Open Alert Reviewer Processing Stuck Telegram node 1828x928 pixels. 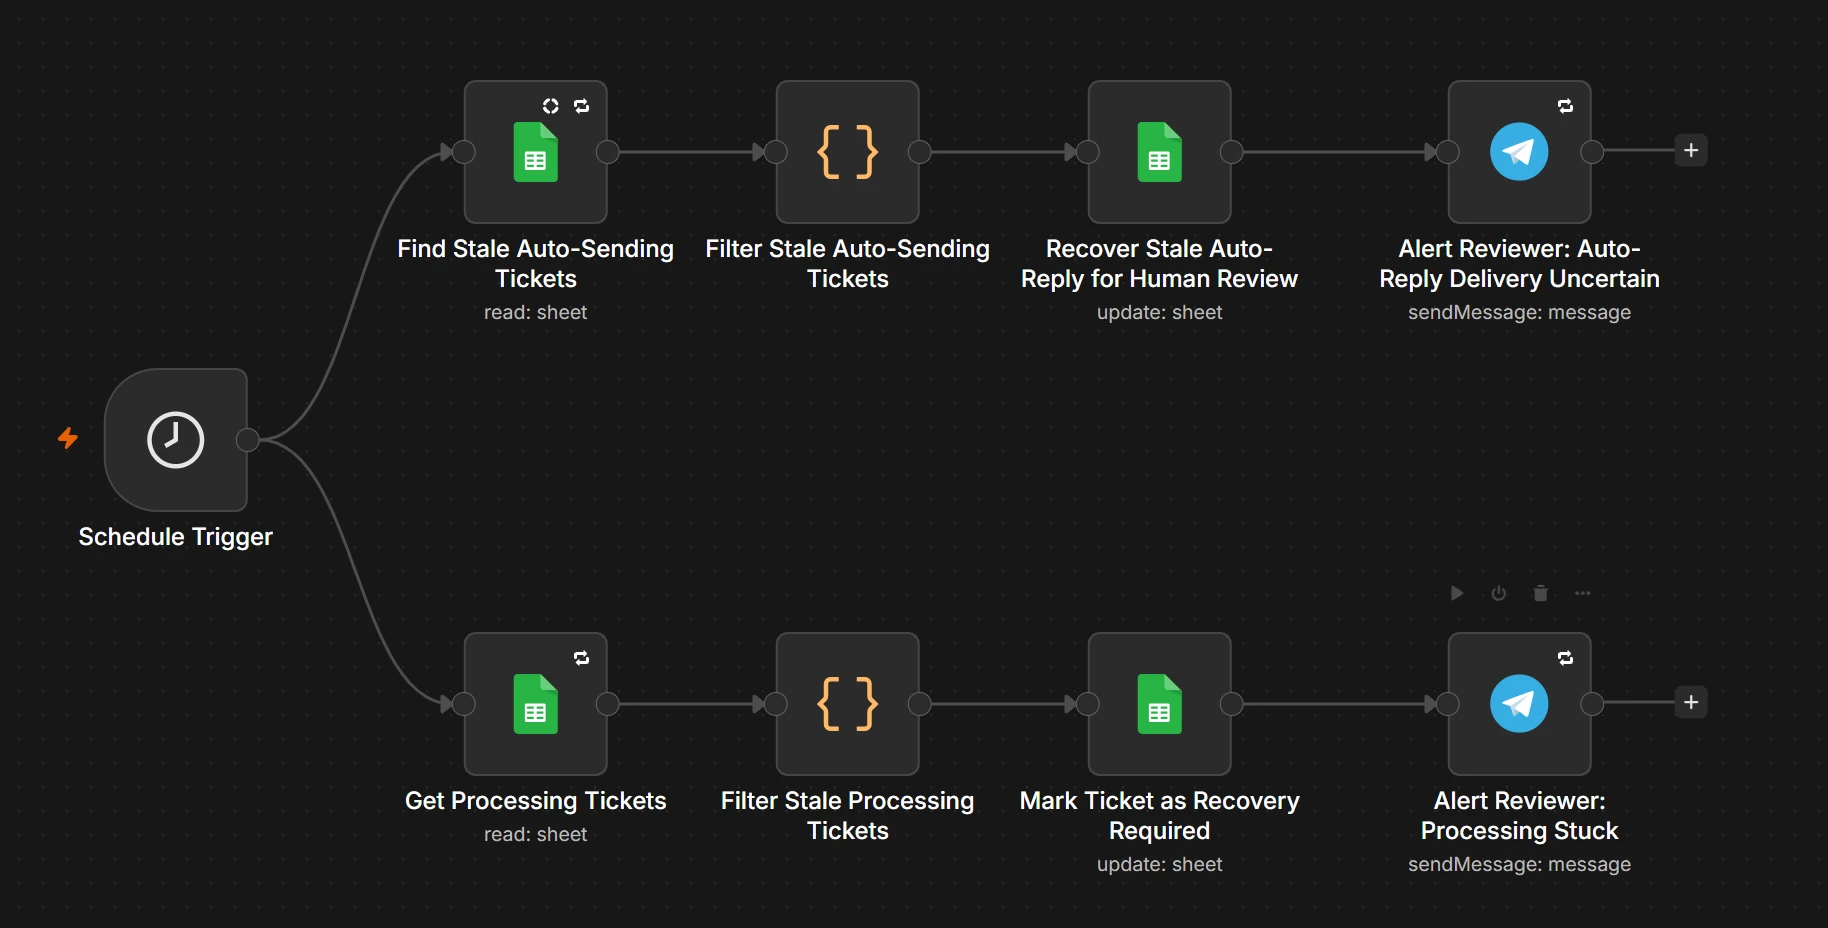(1520, 704)
